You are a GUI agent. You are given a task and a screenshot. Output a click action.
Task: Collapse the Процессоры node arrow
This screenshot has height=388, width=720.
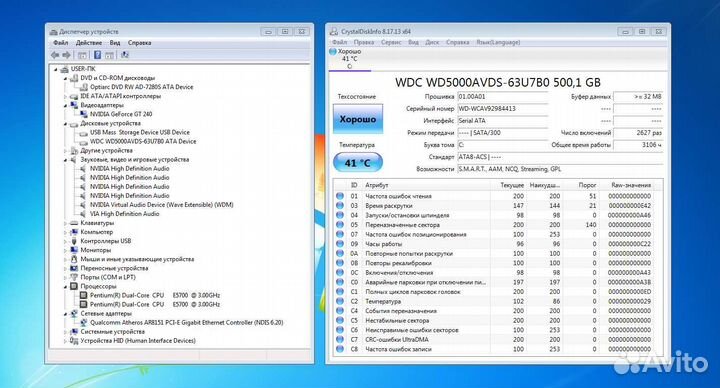pyautogui.click(x=65, y=287)
